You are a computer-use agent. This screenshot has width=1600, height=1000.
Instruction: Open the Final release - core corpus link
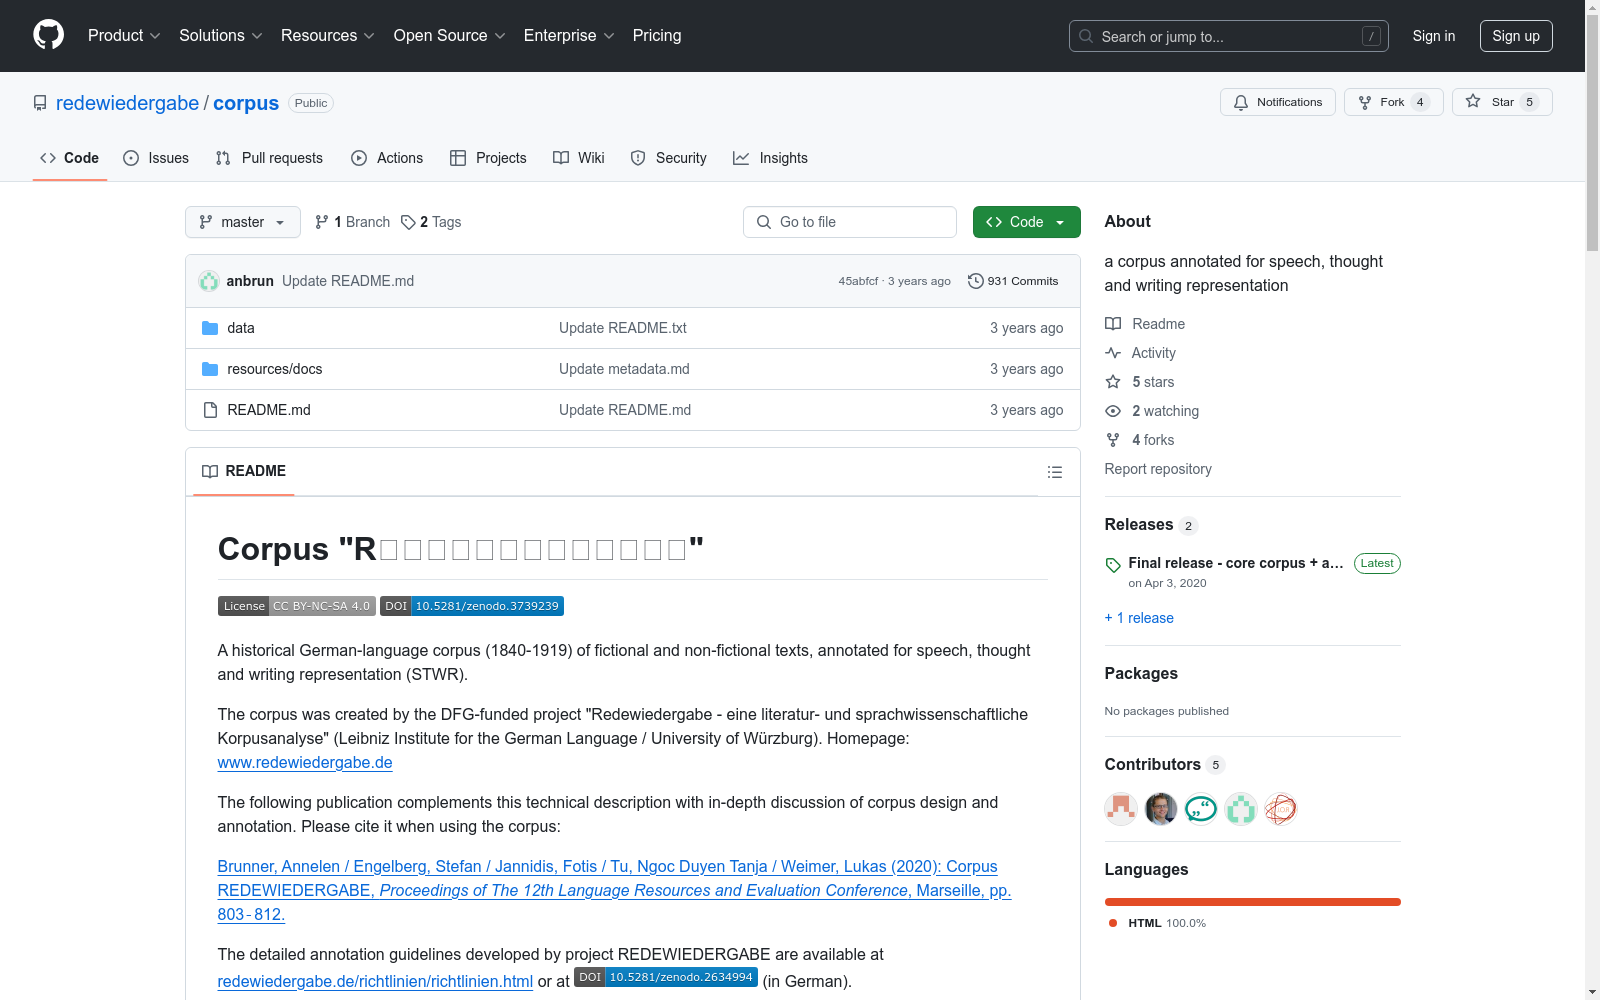(1236, 563)
